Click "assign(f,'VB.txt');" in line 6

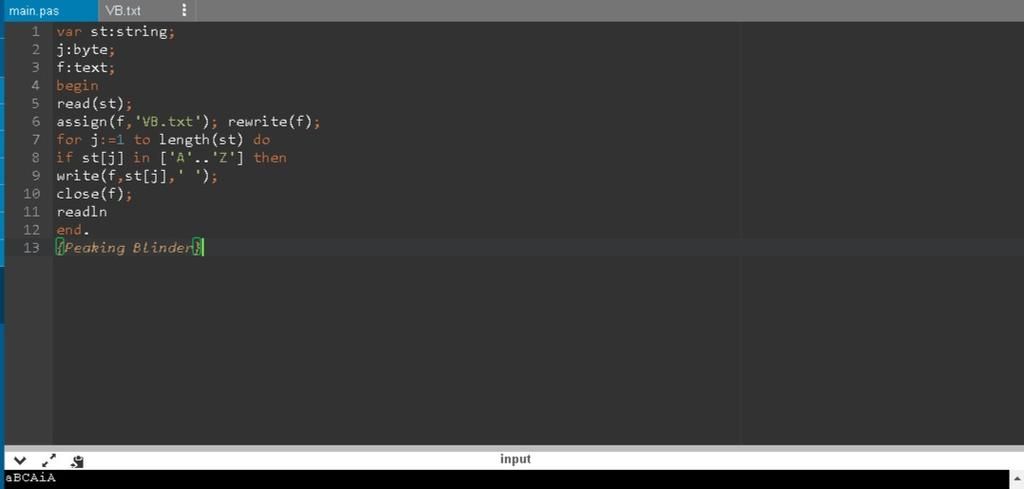(x=138, y=121)
